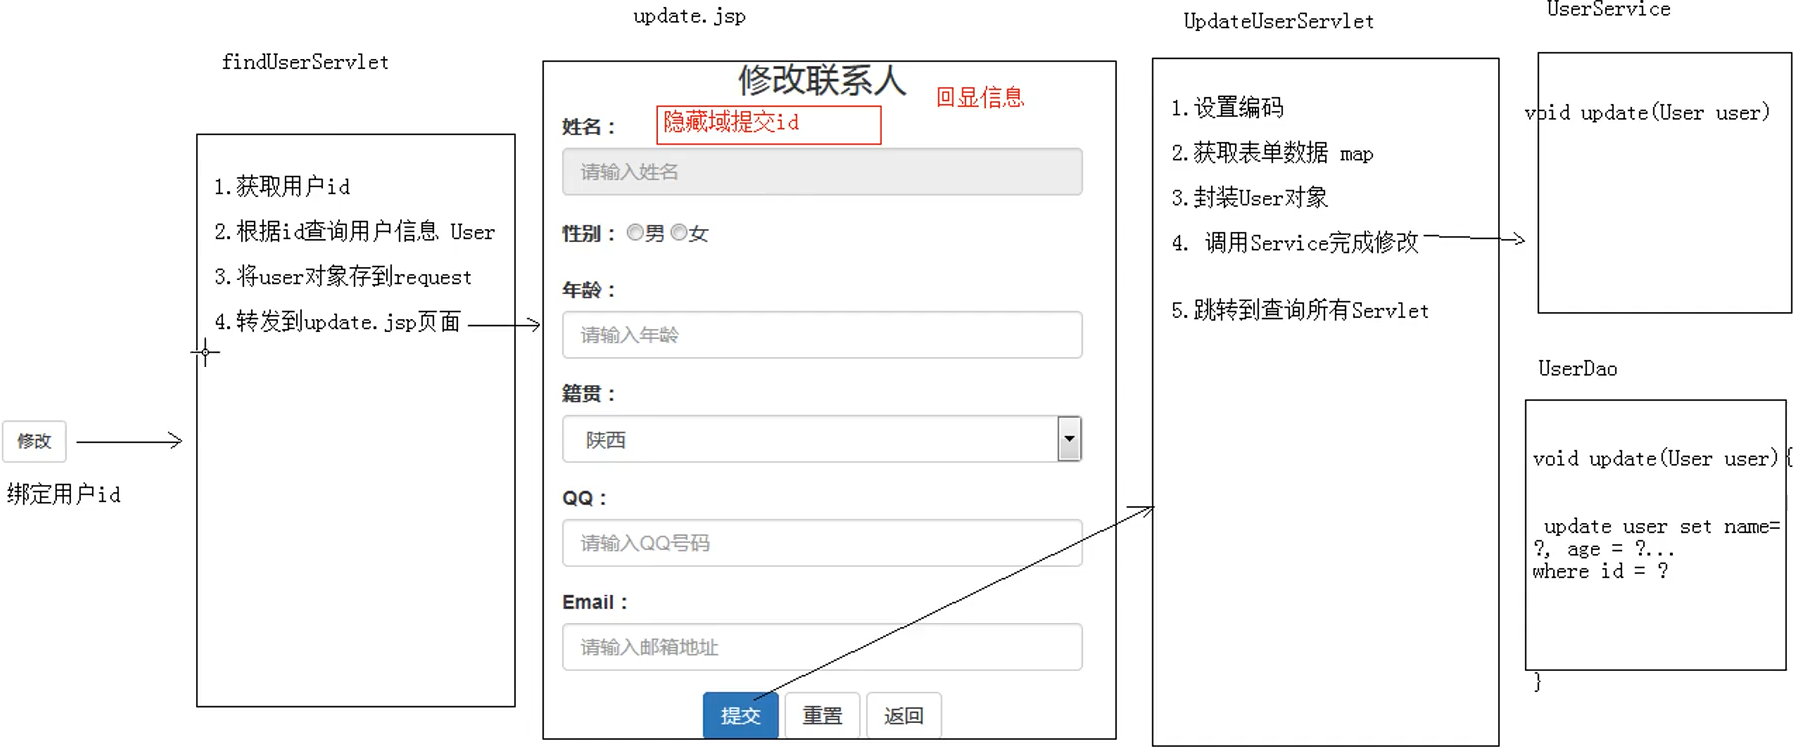
Task: Click the UpdateUserServlet title label
Action: [x=1278, y=21]
